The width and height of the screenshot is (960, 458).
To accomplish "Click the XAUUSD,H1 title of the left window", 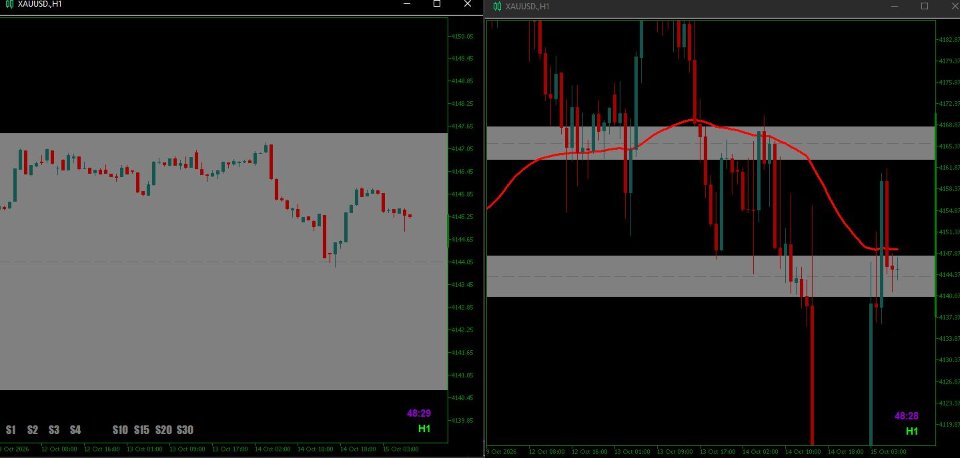I will coord(40,4).
